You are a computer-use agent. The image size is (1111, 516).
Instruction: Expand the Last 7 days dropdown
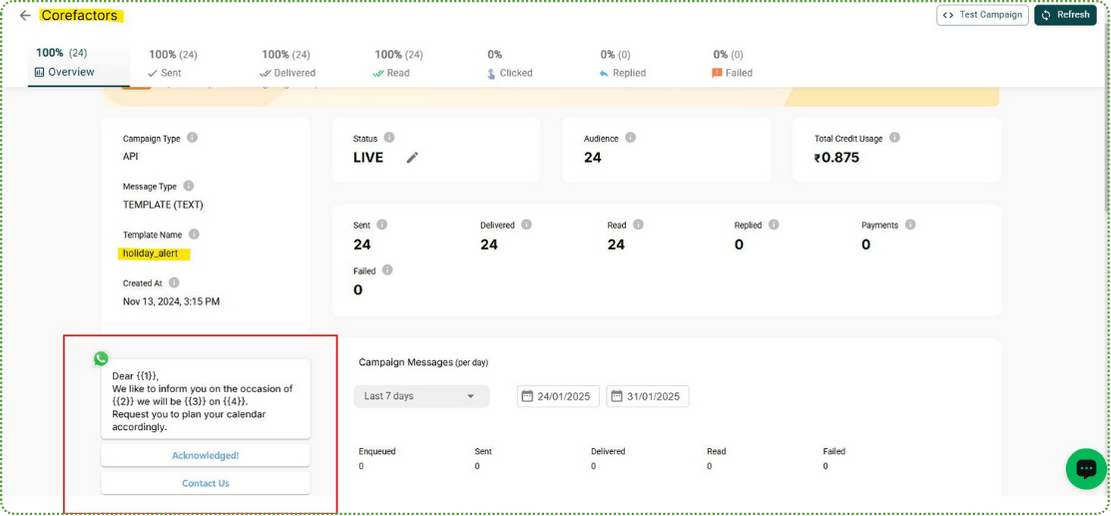tap(421, 396)
